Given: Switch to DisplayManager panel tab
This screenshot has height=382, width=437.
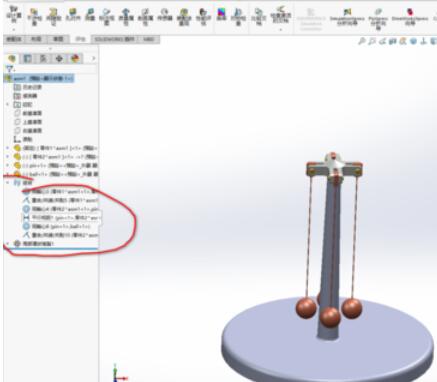Looking at the screenshot, I should point(75,59).
